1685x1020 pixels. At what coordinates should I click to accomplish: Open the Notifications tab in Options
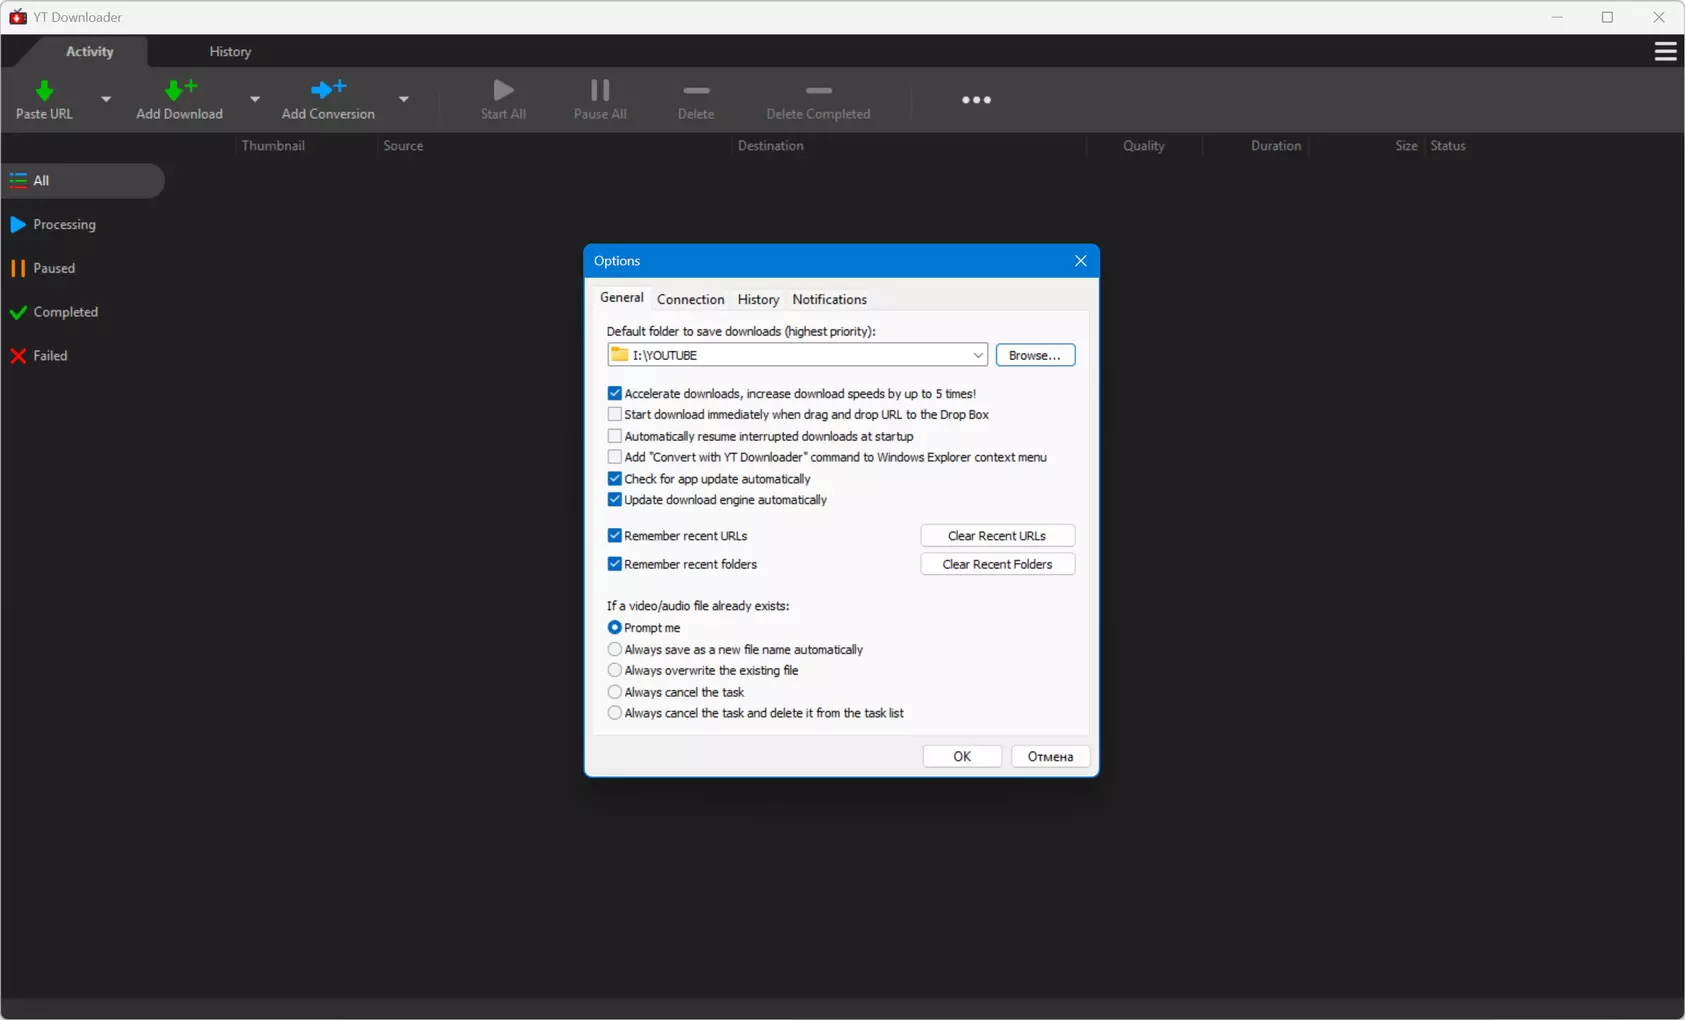tap(829, 299)
